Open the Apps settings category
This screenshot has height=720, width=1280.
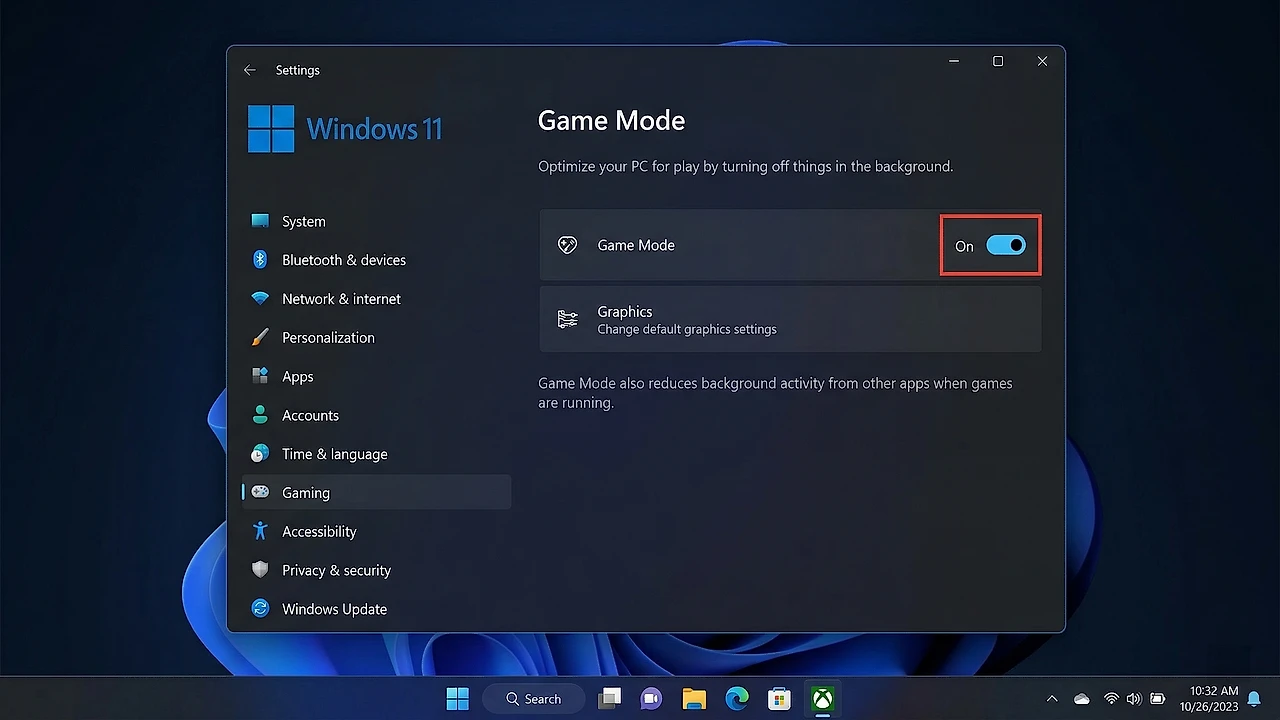point(297,377)
